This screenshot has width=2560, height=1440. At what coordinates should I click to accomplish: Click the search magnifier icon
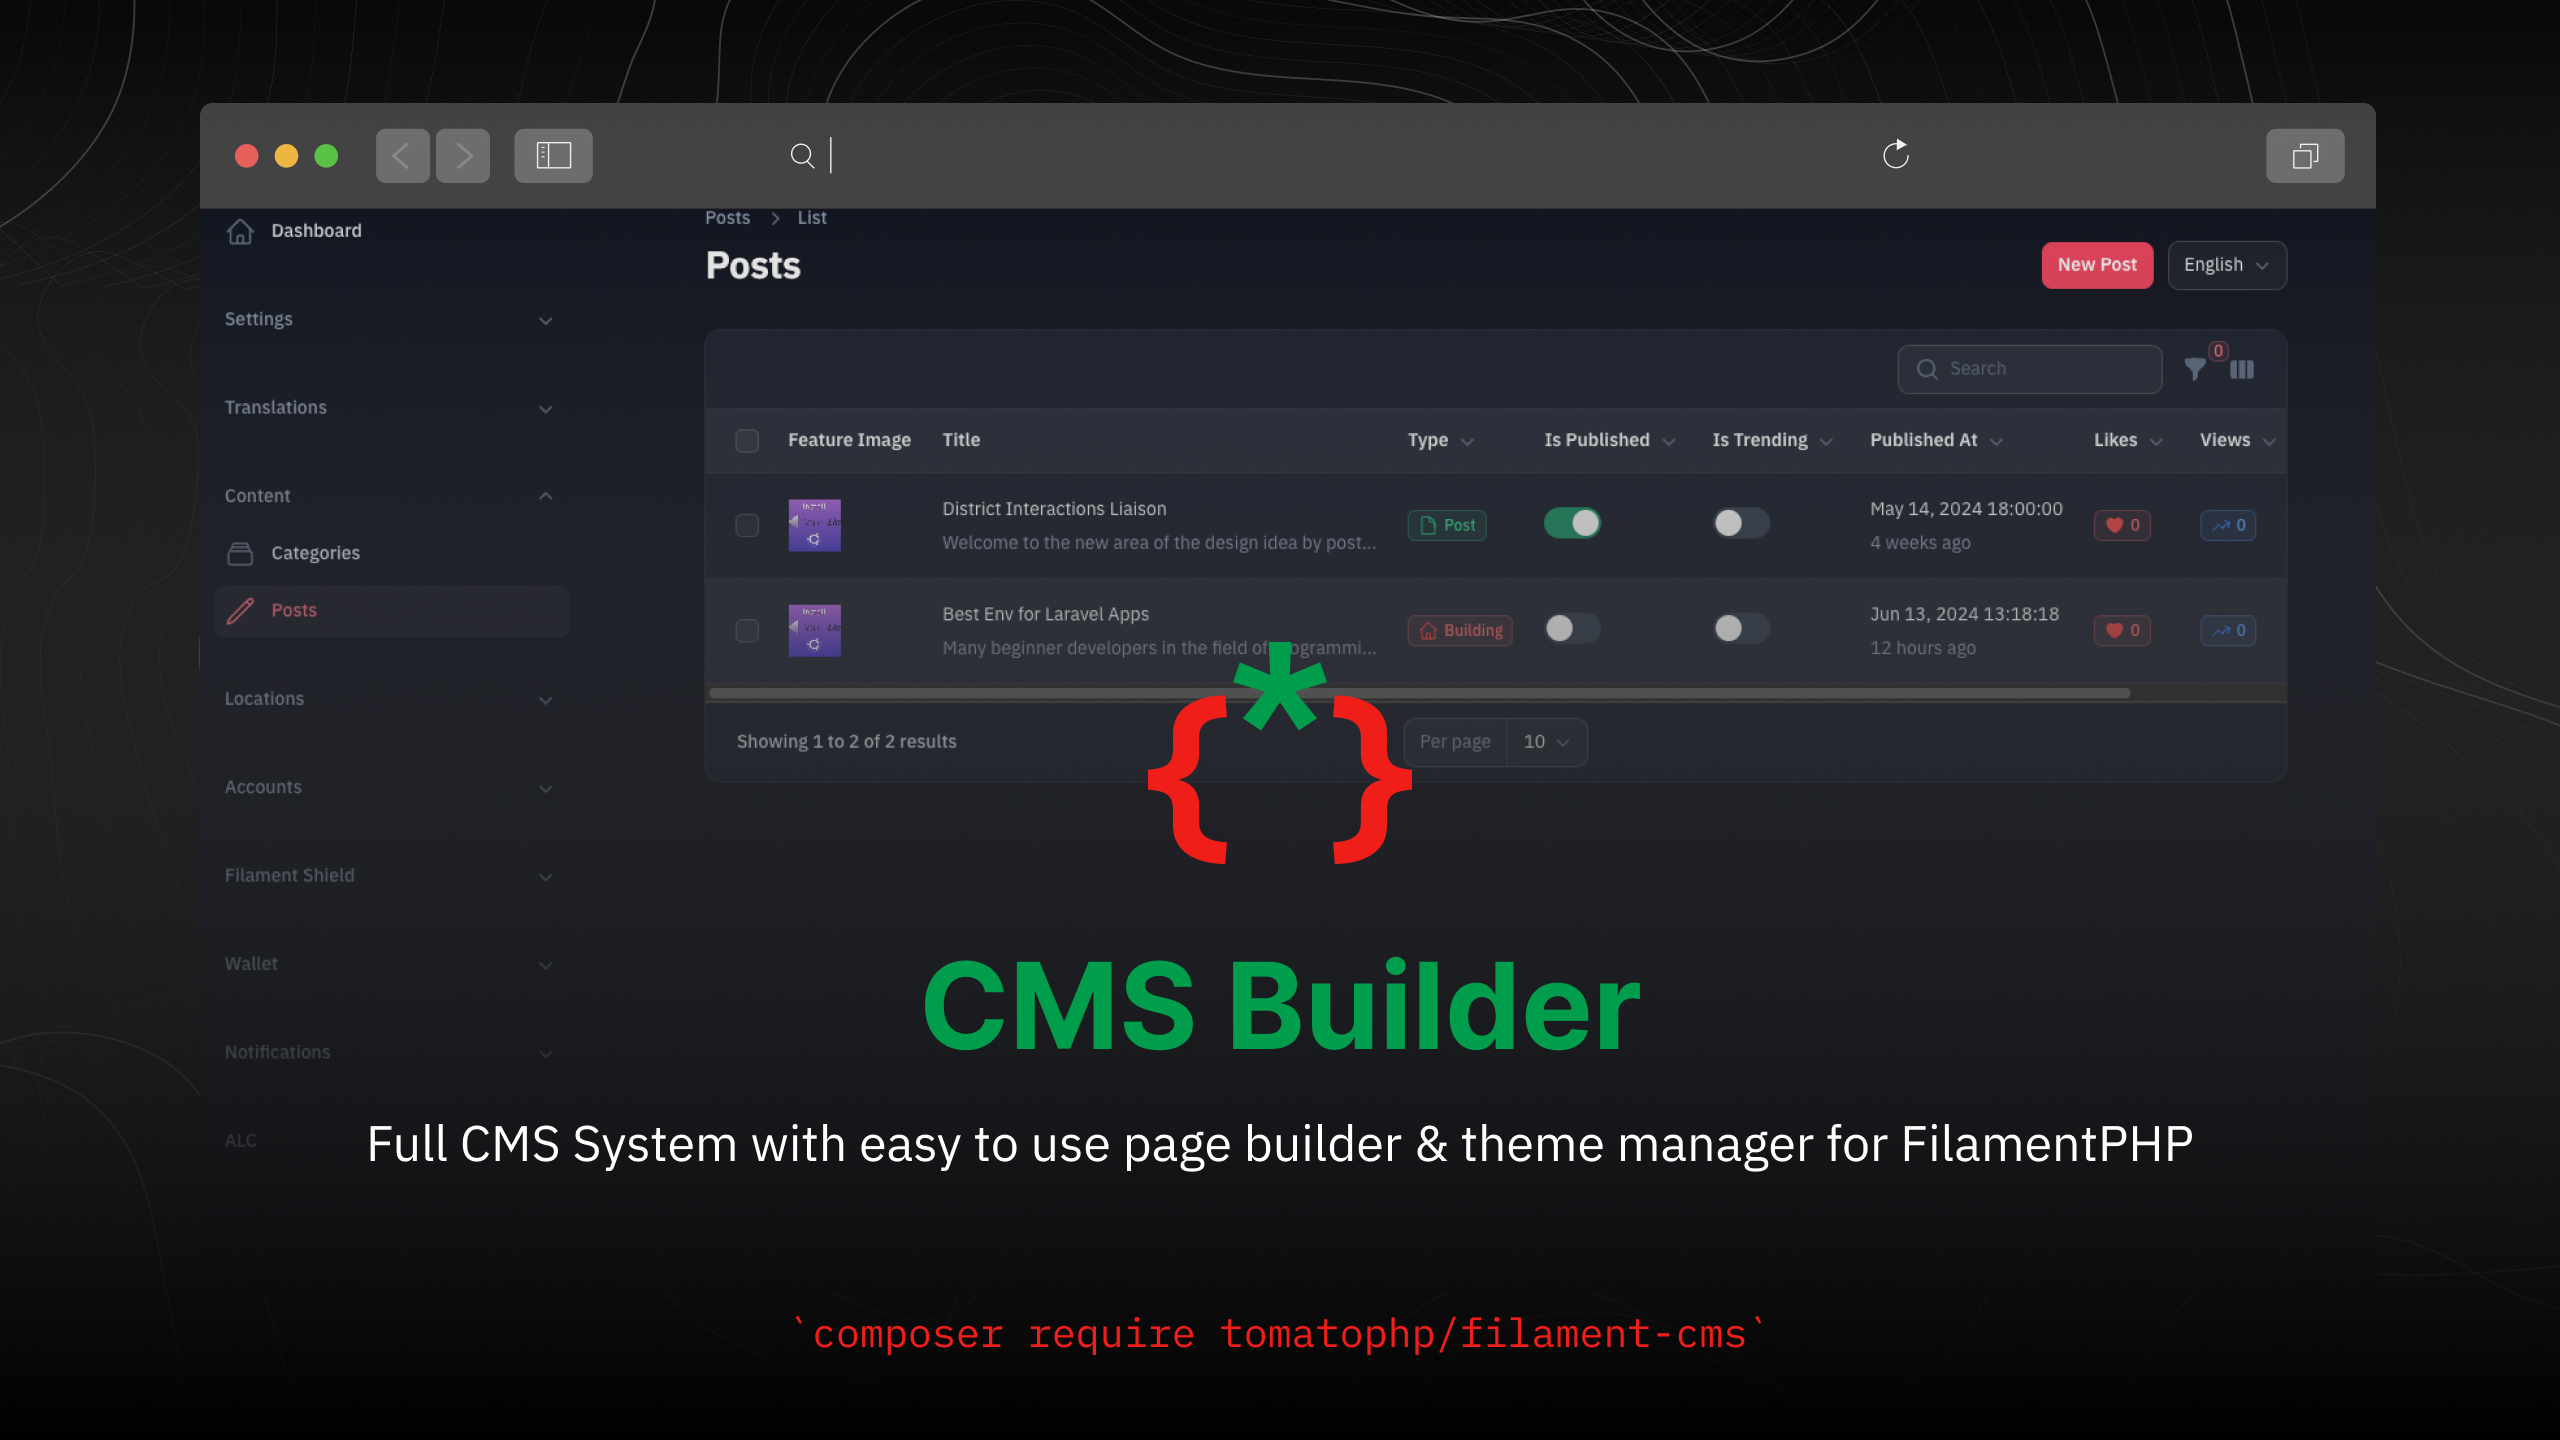[1927, 367]
